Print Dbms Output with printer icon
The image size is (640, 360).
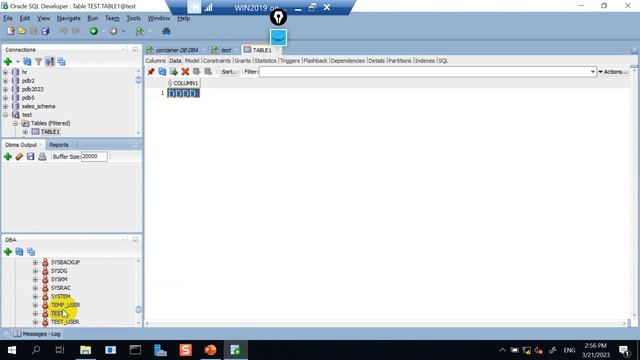coord(42,157)
